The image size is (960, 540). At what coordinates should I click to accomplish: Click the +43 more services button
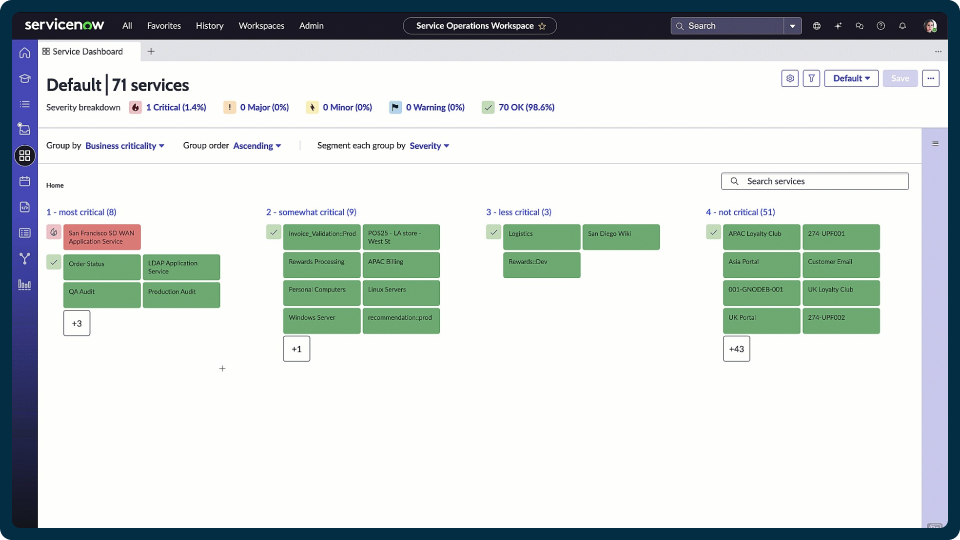[737, 349]
